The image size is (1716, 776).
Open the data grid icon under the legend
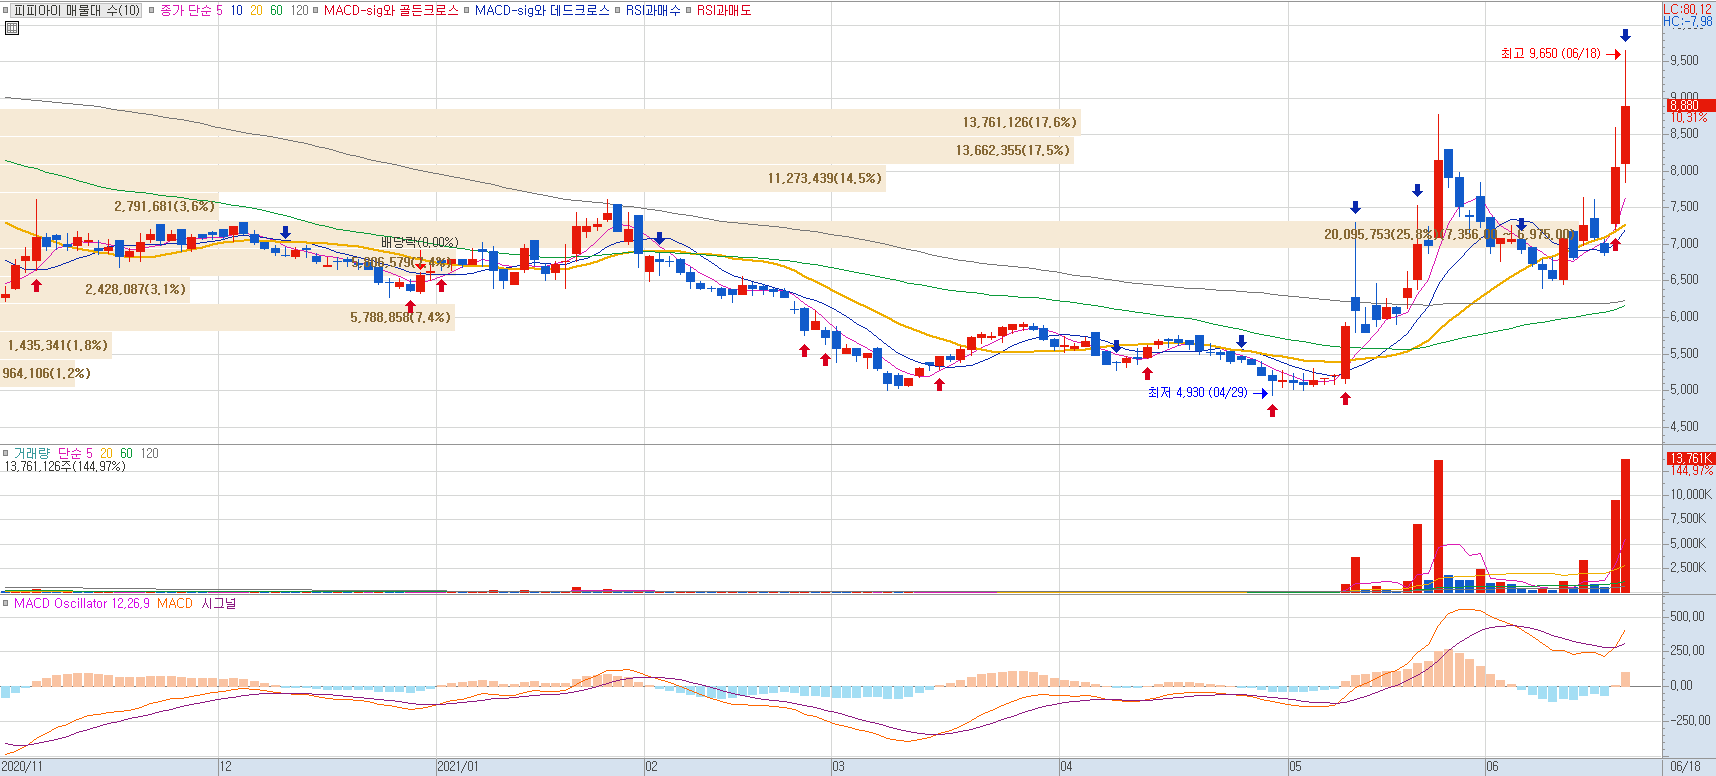tap(12, 28)
